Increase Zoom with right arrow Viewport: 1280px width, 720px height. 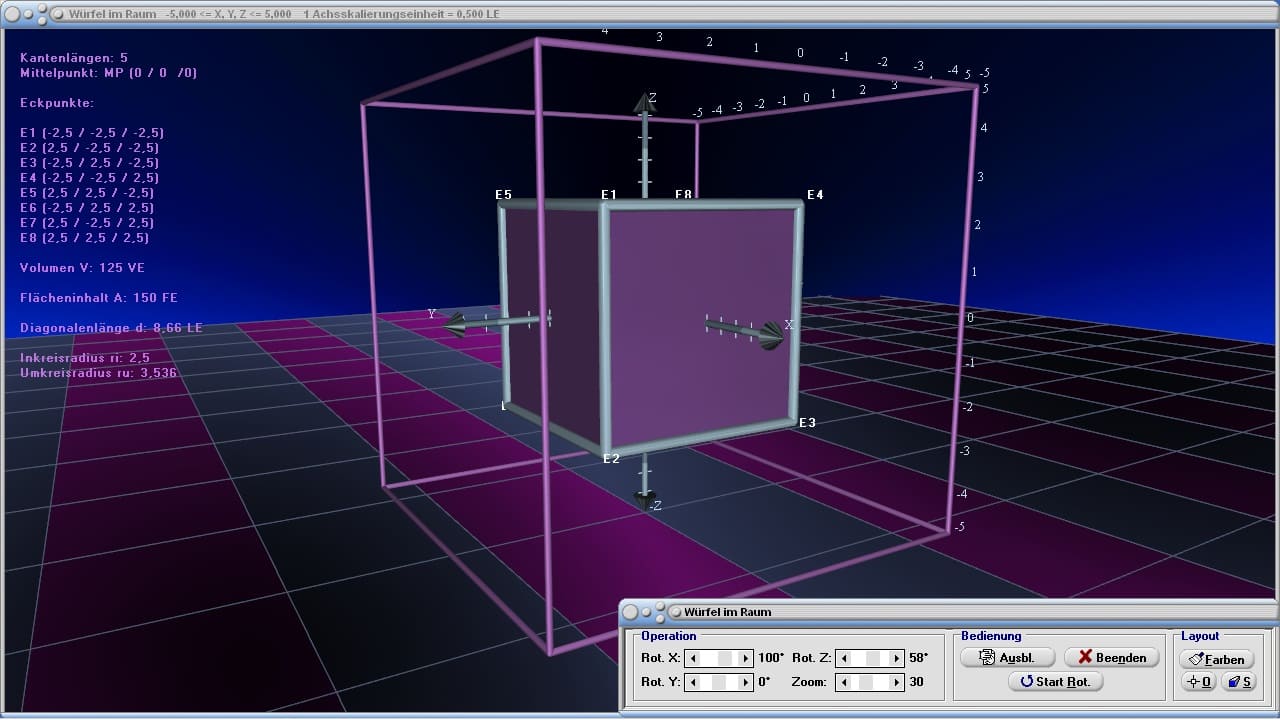(x=896, y=682)
